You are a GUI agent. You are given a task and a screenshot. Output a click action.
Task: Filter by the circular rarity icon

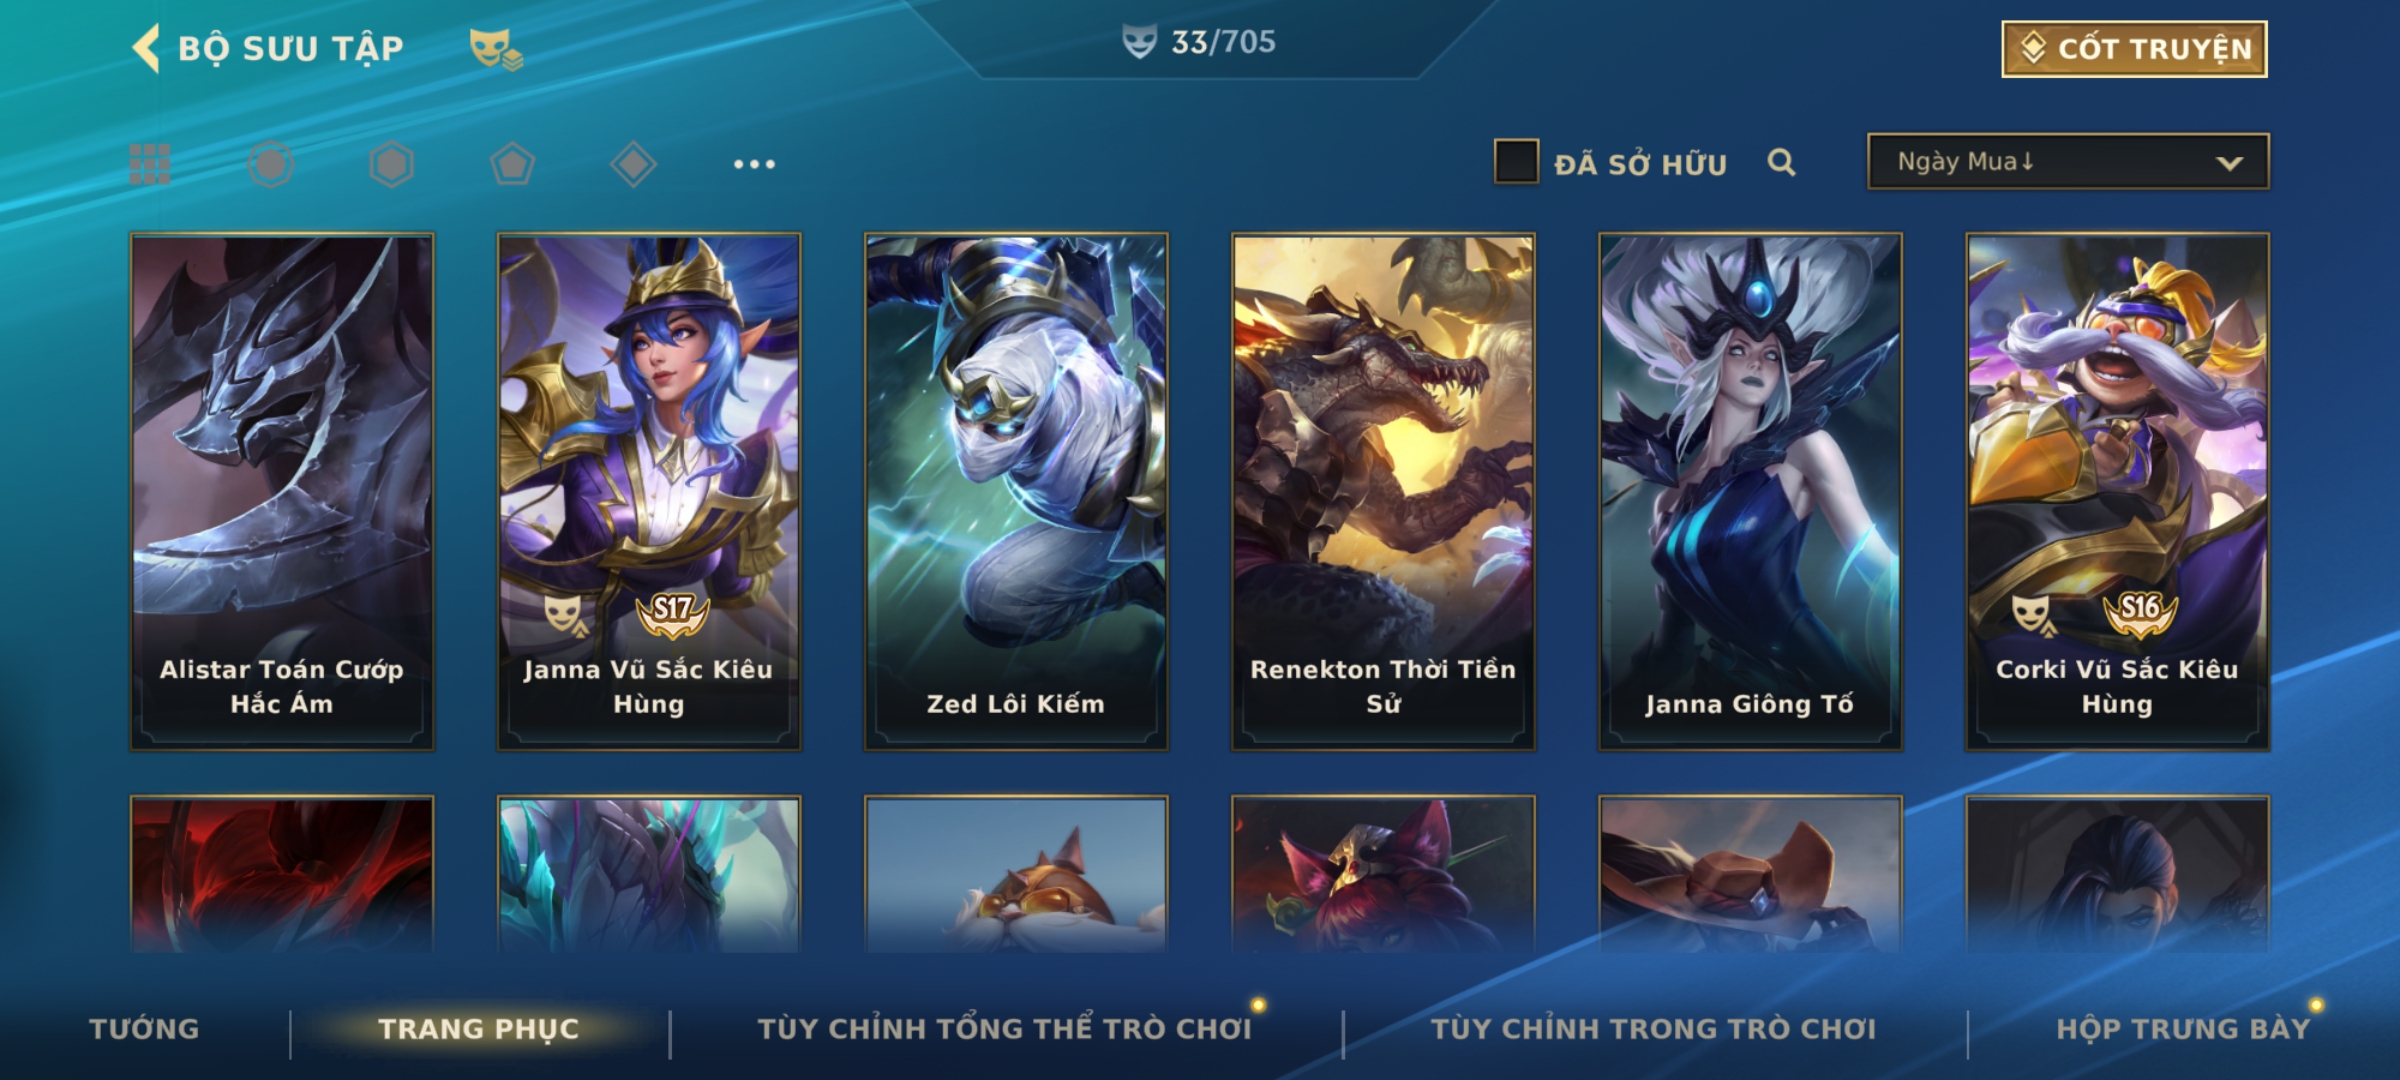click(x=271, y=164)
